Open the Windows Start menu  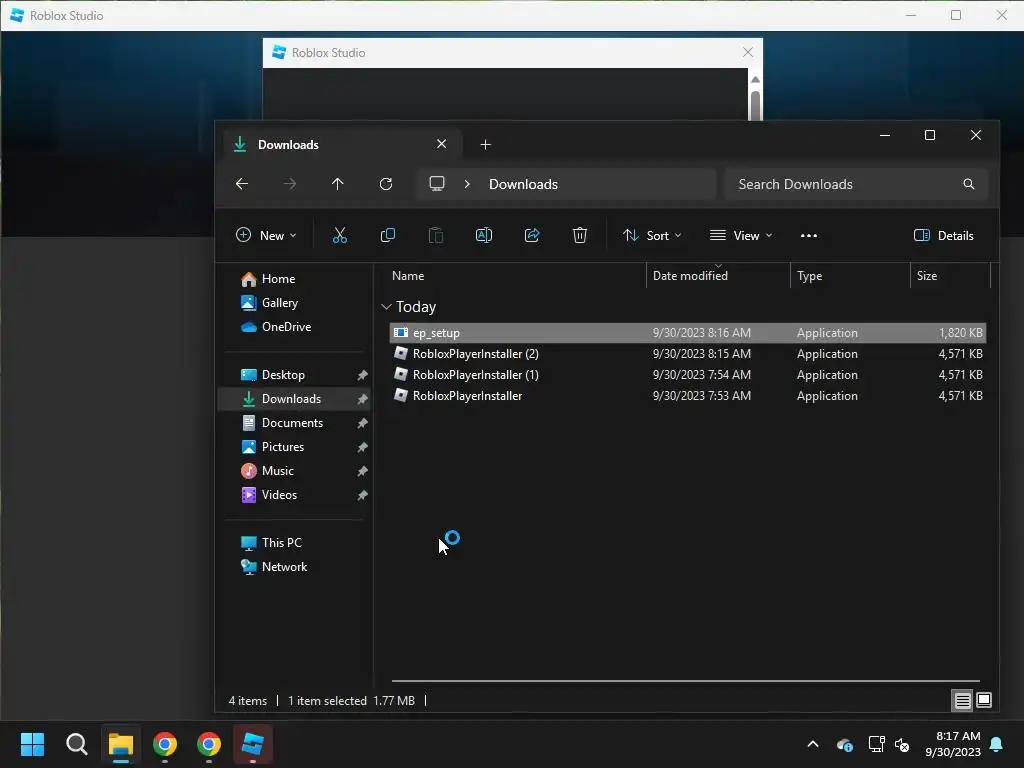[33, 744]
